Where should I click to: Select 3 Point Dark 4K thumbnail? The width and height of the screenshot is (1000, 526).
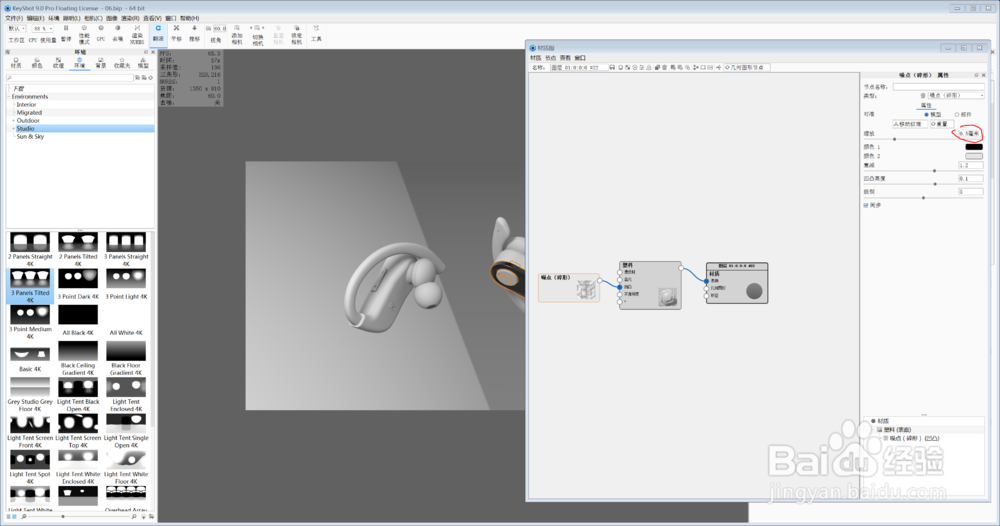(78, 284)
